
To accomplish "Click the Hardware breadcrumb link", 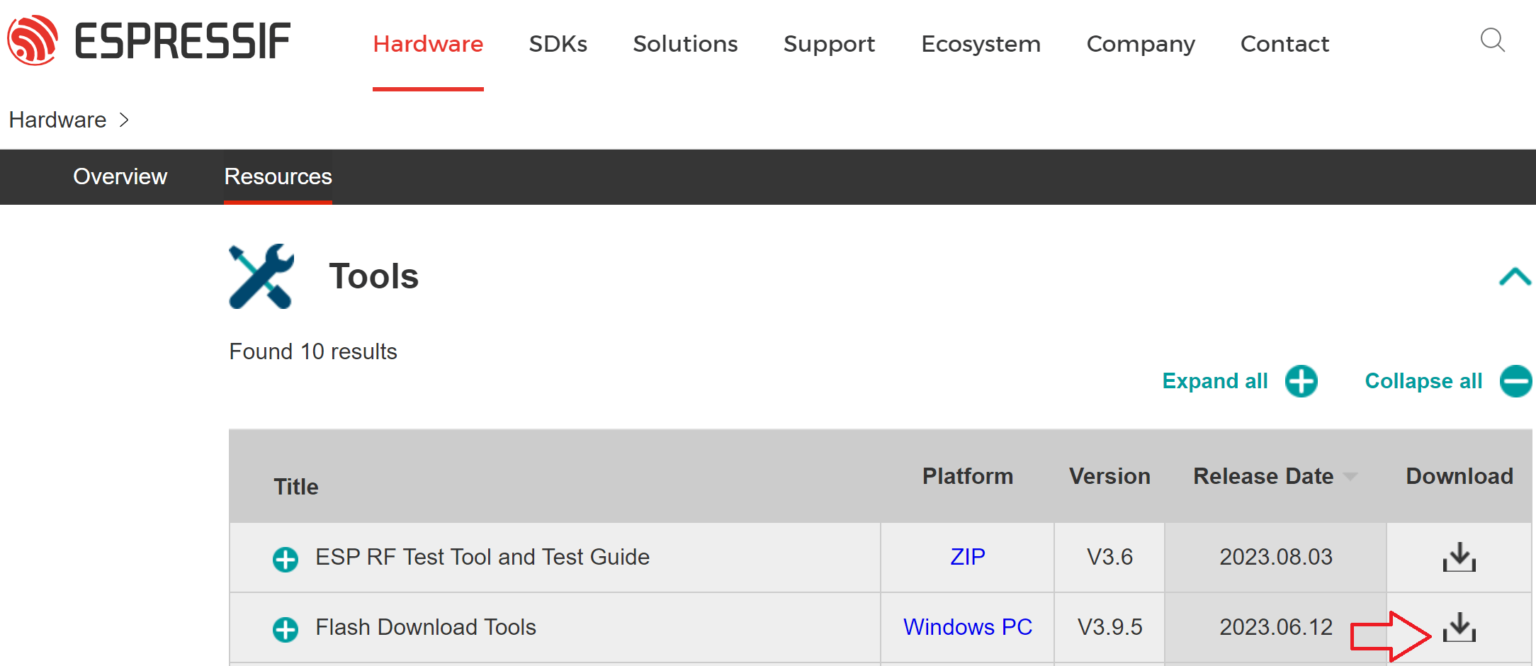I will pos(57,120).
